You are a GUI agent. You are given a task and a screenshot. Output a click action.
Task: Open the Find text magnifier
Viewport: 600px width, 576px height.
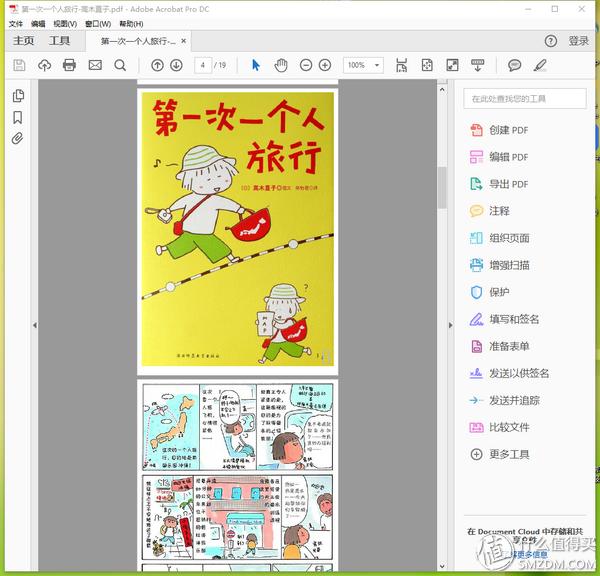pyautogui.click(x=120, y=65)
